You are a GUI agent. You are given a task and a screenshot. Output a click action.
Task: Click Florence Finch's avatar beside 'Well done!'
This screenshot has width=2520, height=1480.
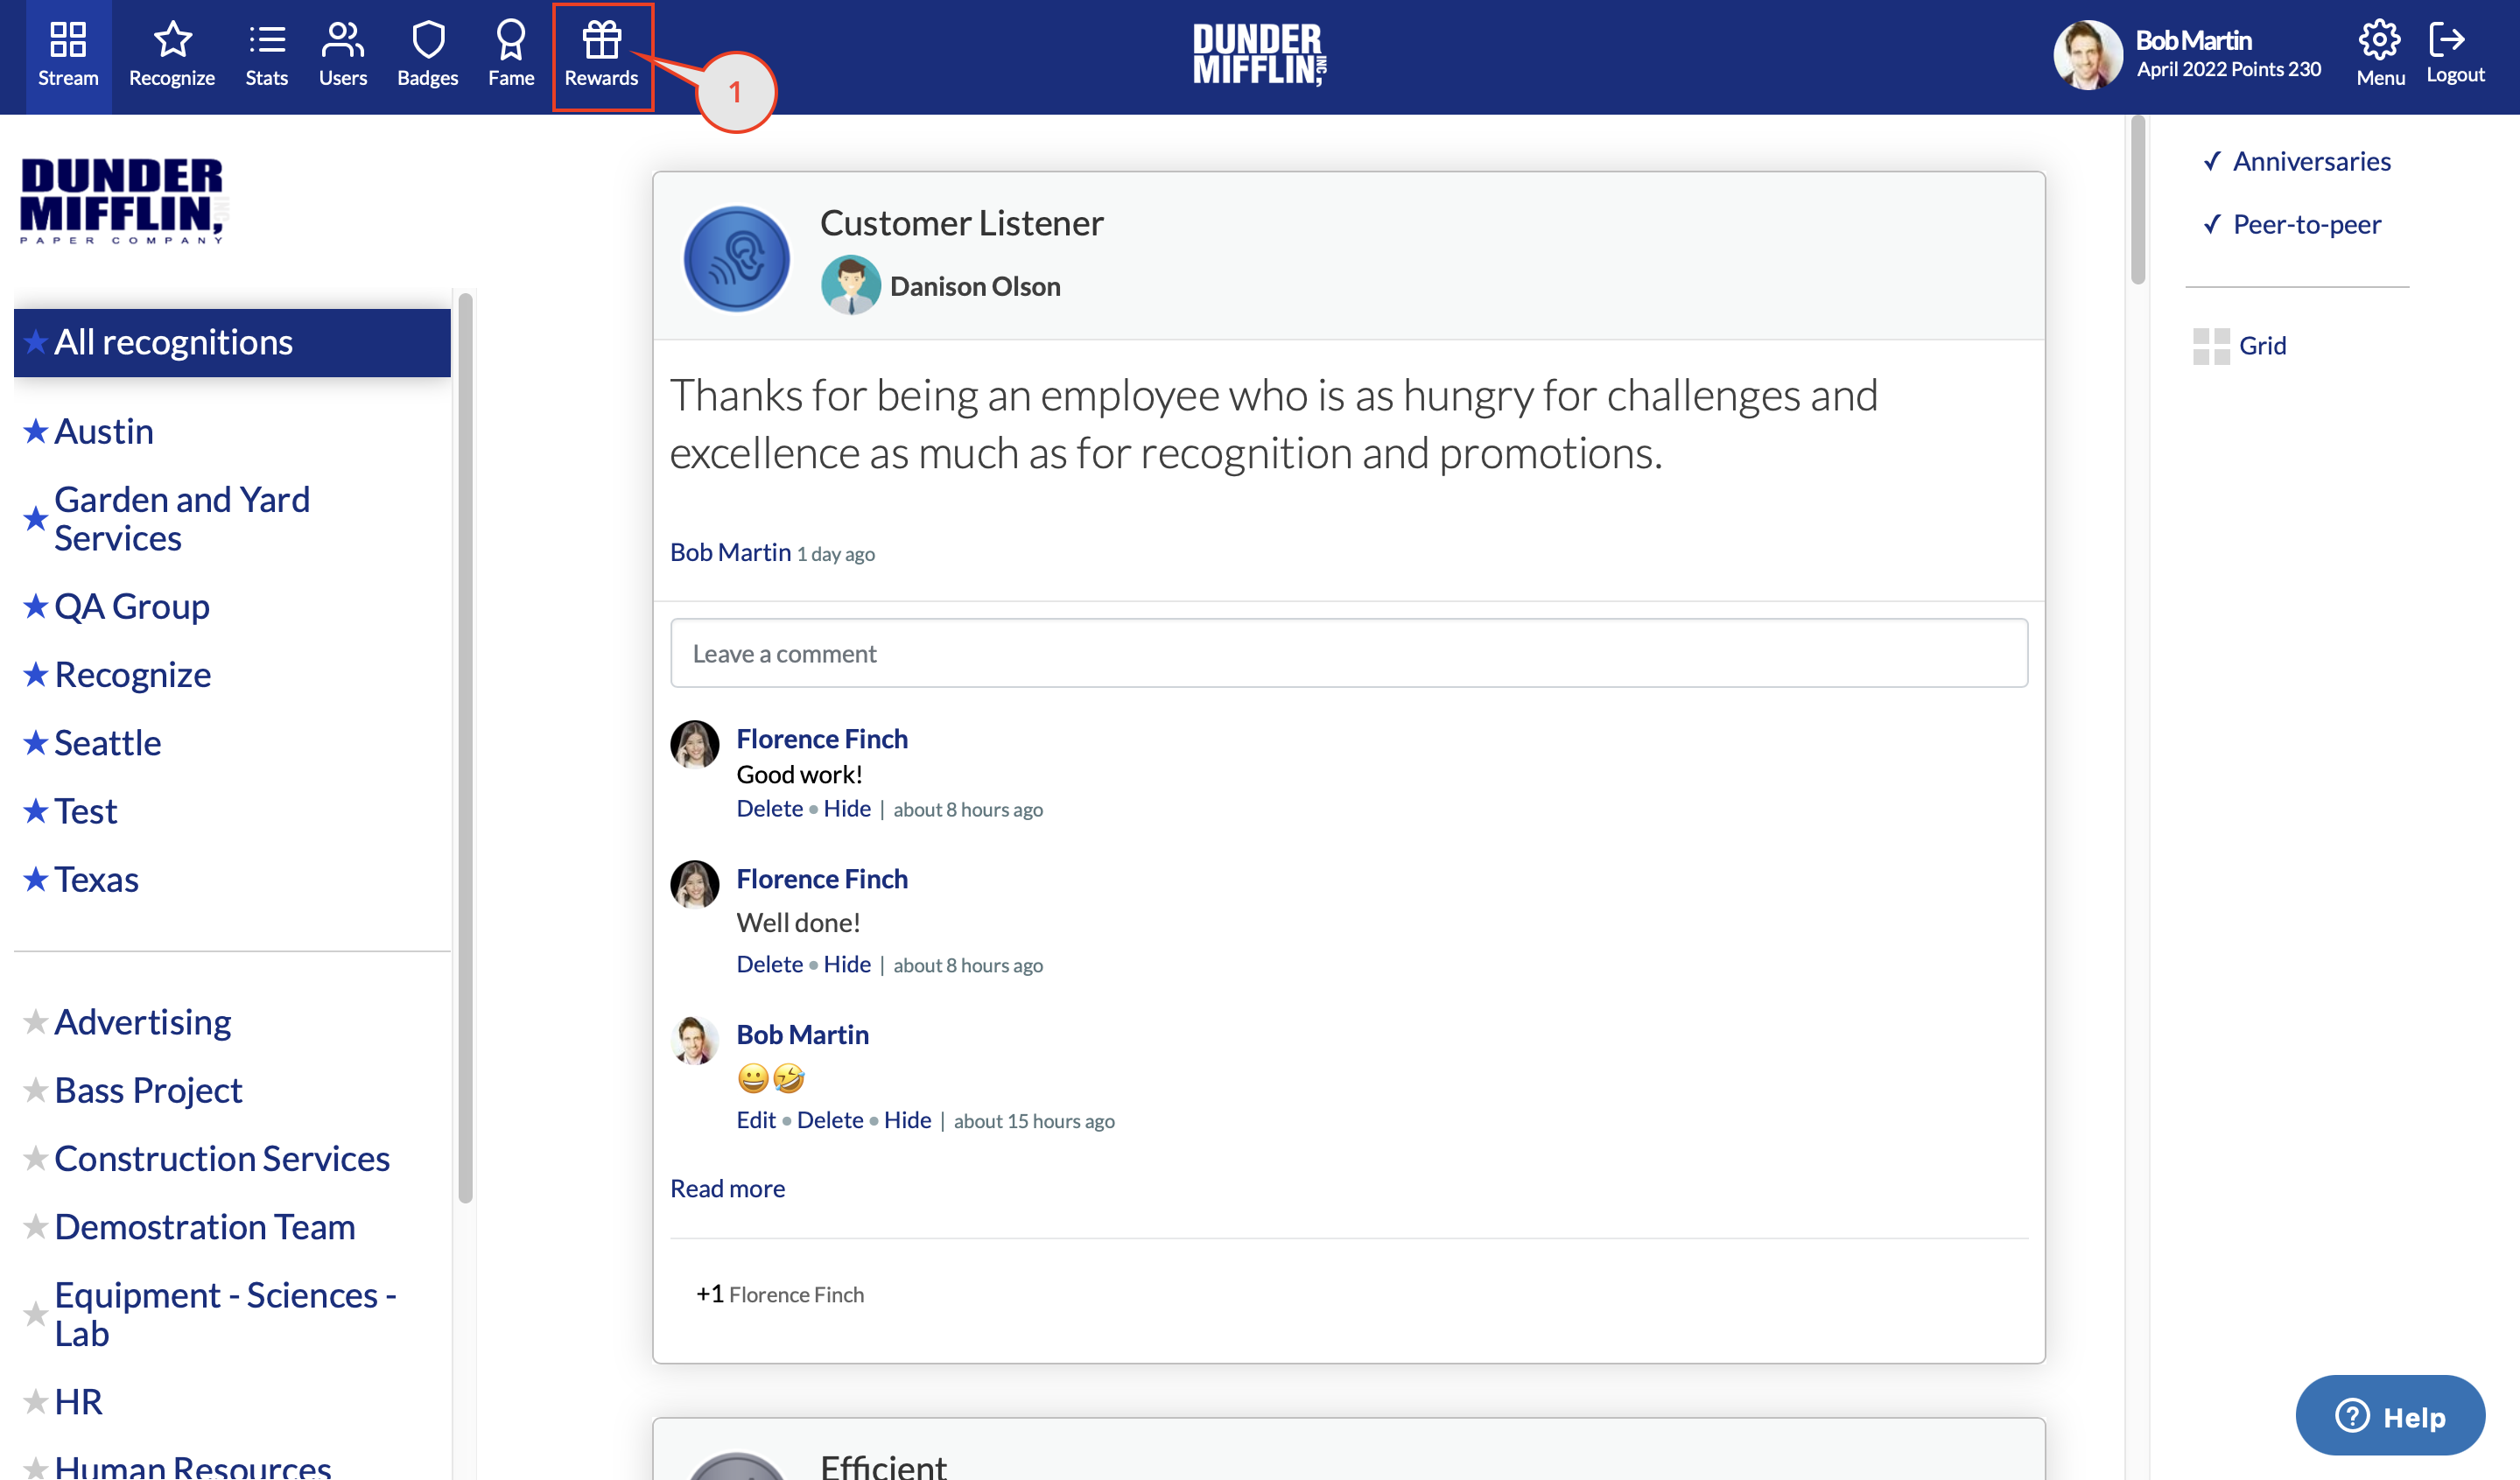(x=694, y=885)
